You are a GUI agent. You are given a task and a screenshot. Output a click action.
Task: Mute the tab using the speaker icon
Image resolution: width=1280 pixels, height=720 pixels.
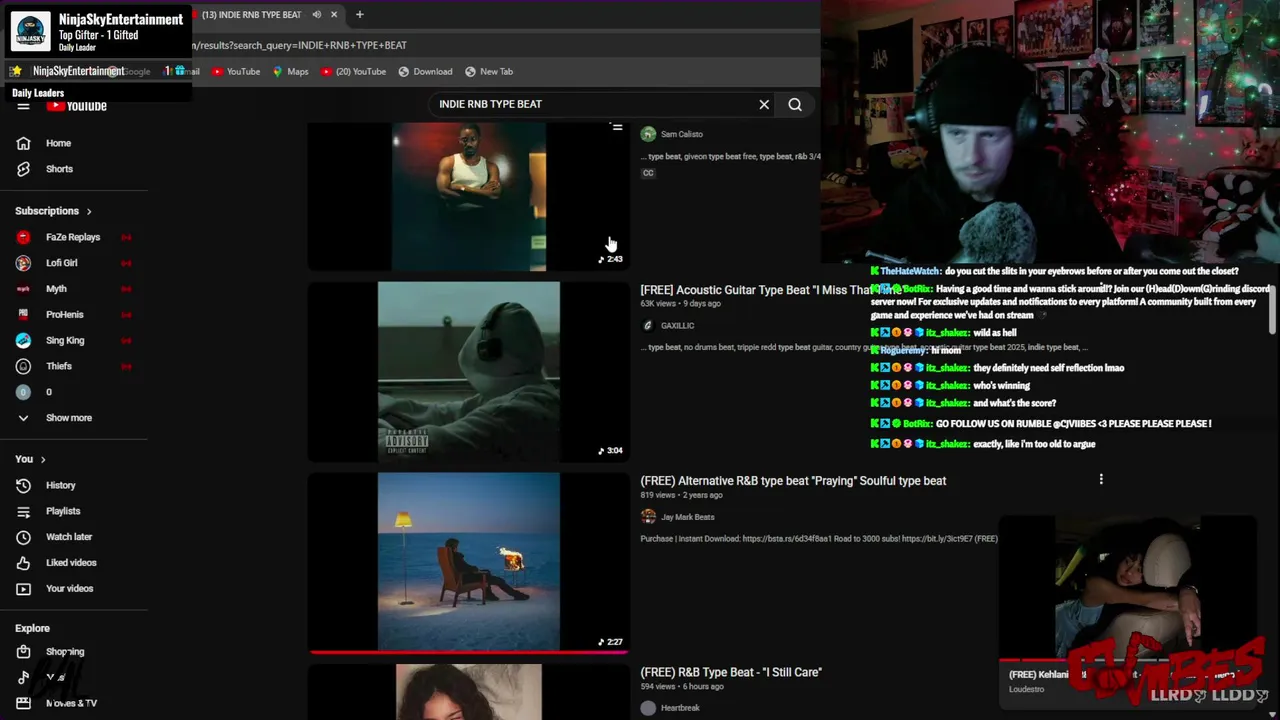click(316, 14)
